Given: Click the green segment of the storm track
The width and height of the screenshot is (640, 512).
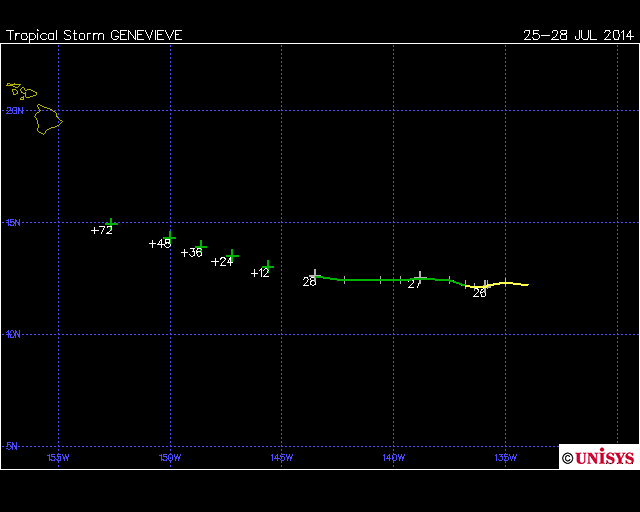Looking at the screenshot, I should 388,280.
